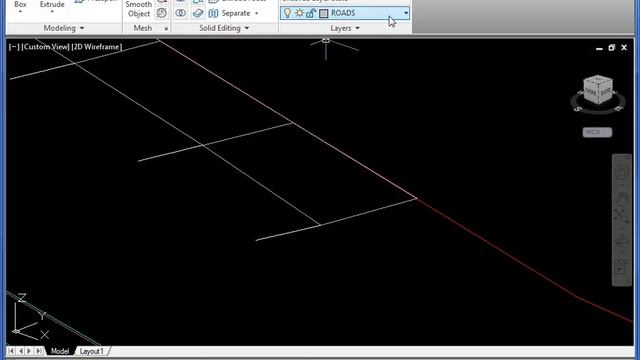The height and width of the screenshot is (360, 640).
Task: Open the Separate dropdown arrow
Action: pyautogui.click(x=257, y=13)
